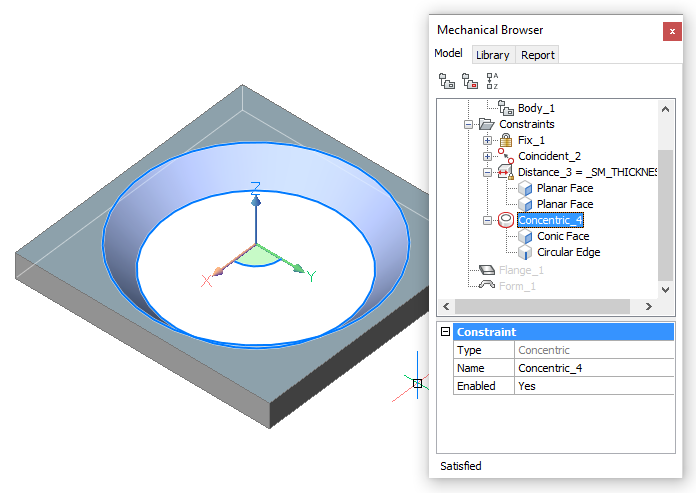This screenshot has width=696, height=493.
Task: Expand the Coincident_2 constraint node
Action: click(x=487, y=156)
